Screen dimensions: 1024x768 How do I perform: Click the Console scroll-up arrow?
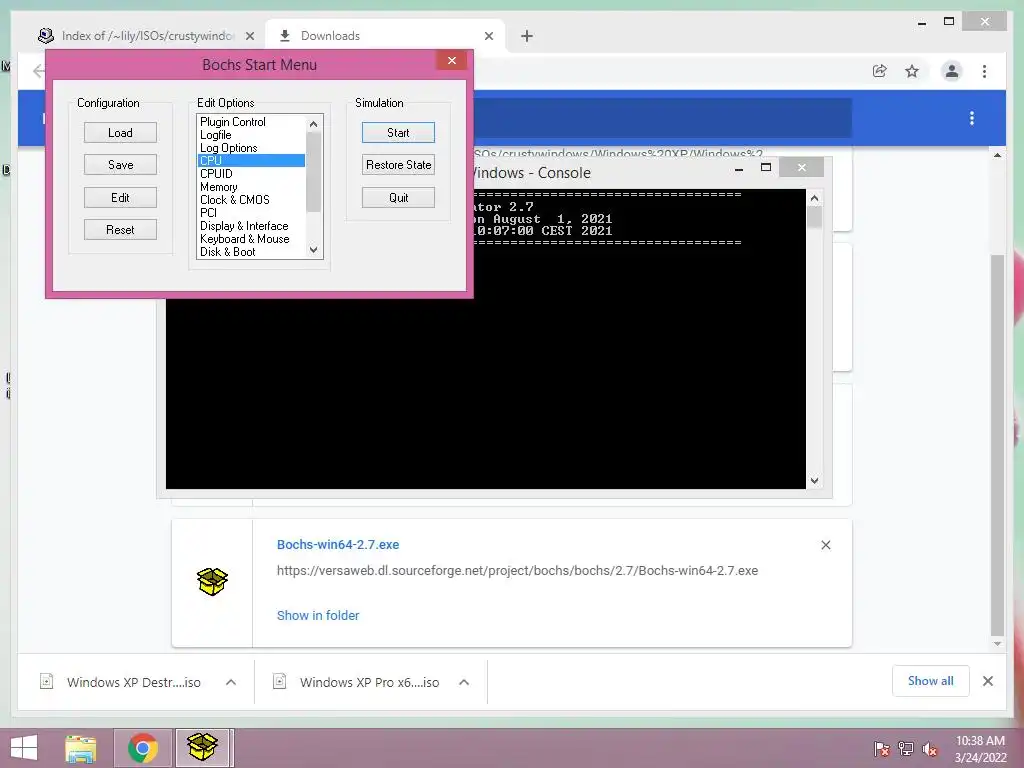click(814, 198)
